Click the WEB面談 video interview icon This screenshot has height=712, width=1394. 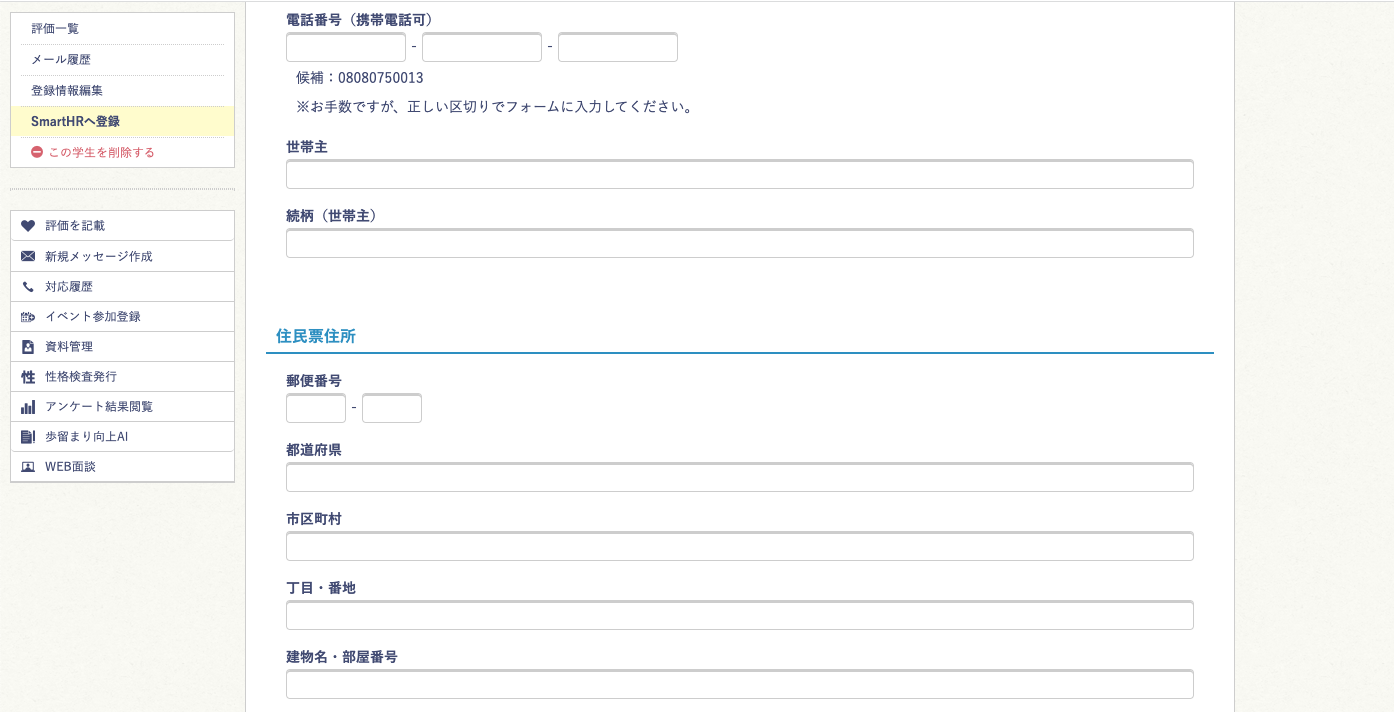27,466
